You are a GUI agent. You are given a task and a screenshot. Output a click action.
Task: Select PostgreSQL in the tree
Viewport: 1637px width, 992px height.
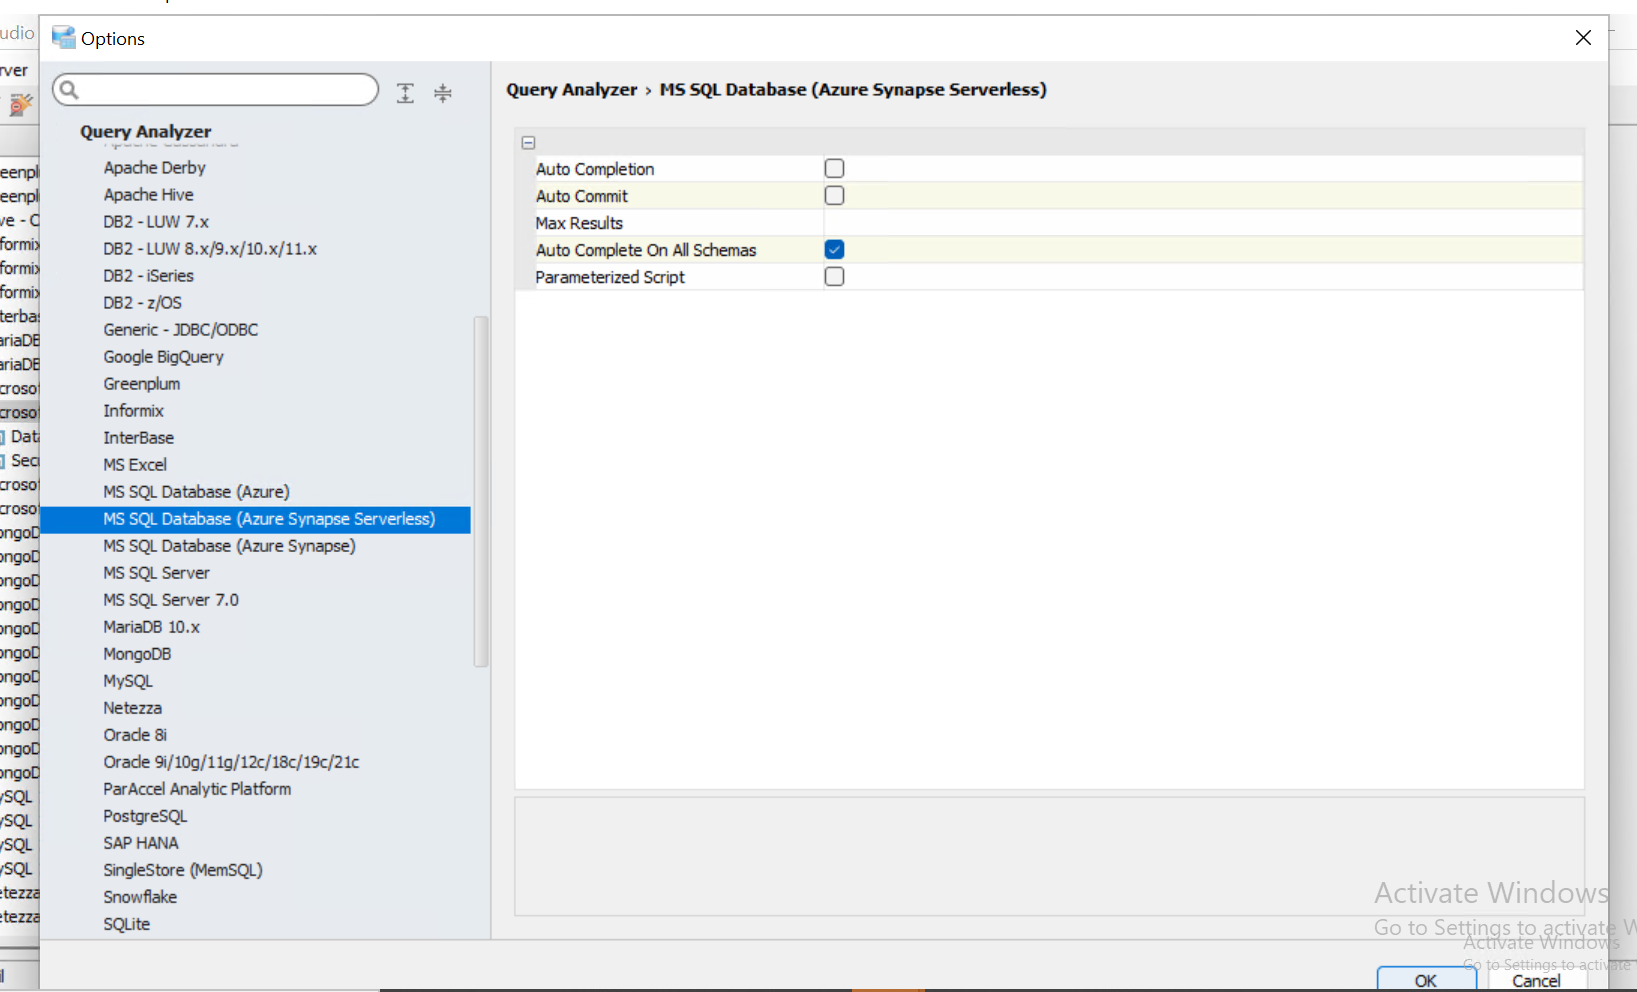(x=145, y=816)
